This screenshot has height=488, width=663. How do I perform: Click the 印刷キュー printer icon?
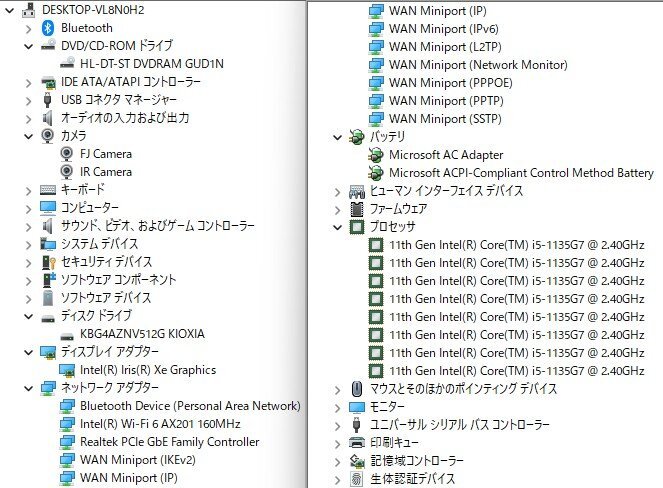coord(357,442)
